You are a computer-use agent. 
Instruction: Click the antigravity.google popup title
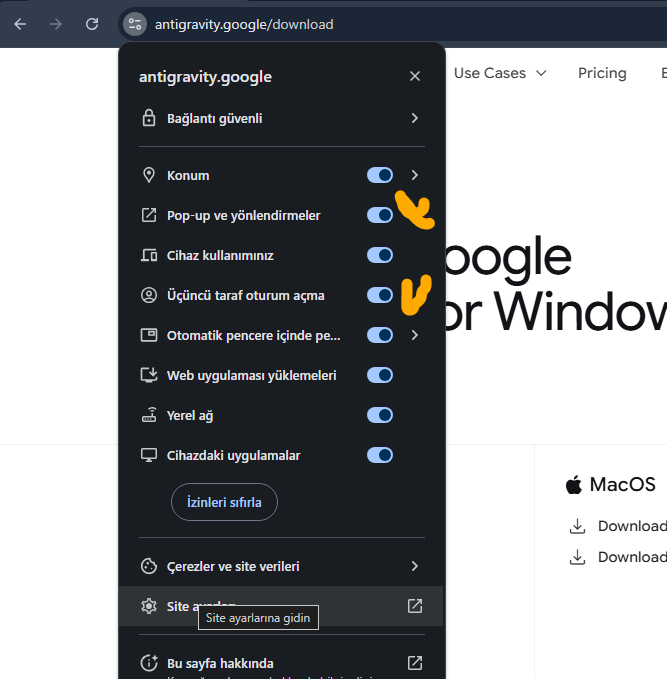coord(205,77)
